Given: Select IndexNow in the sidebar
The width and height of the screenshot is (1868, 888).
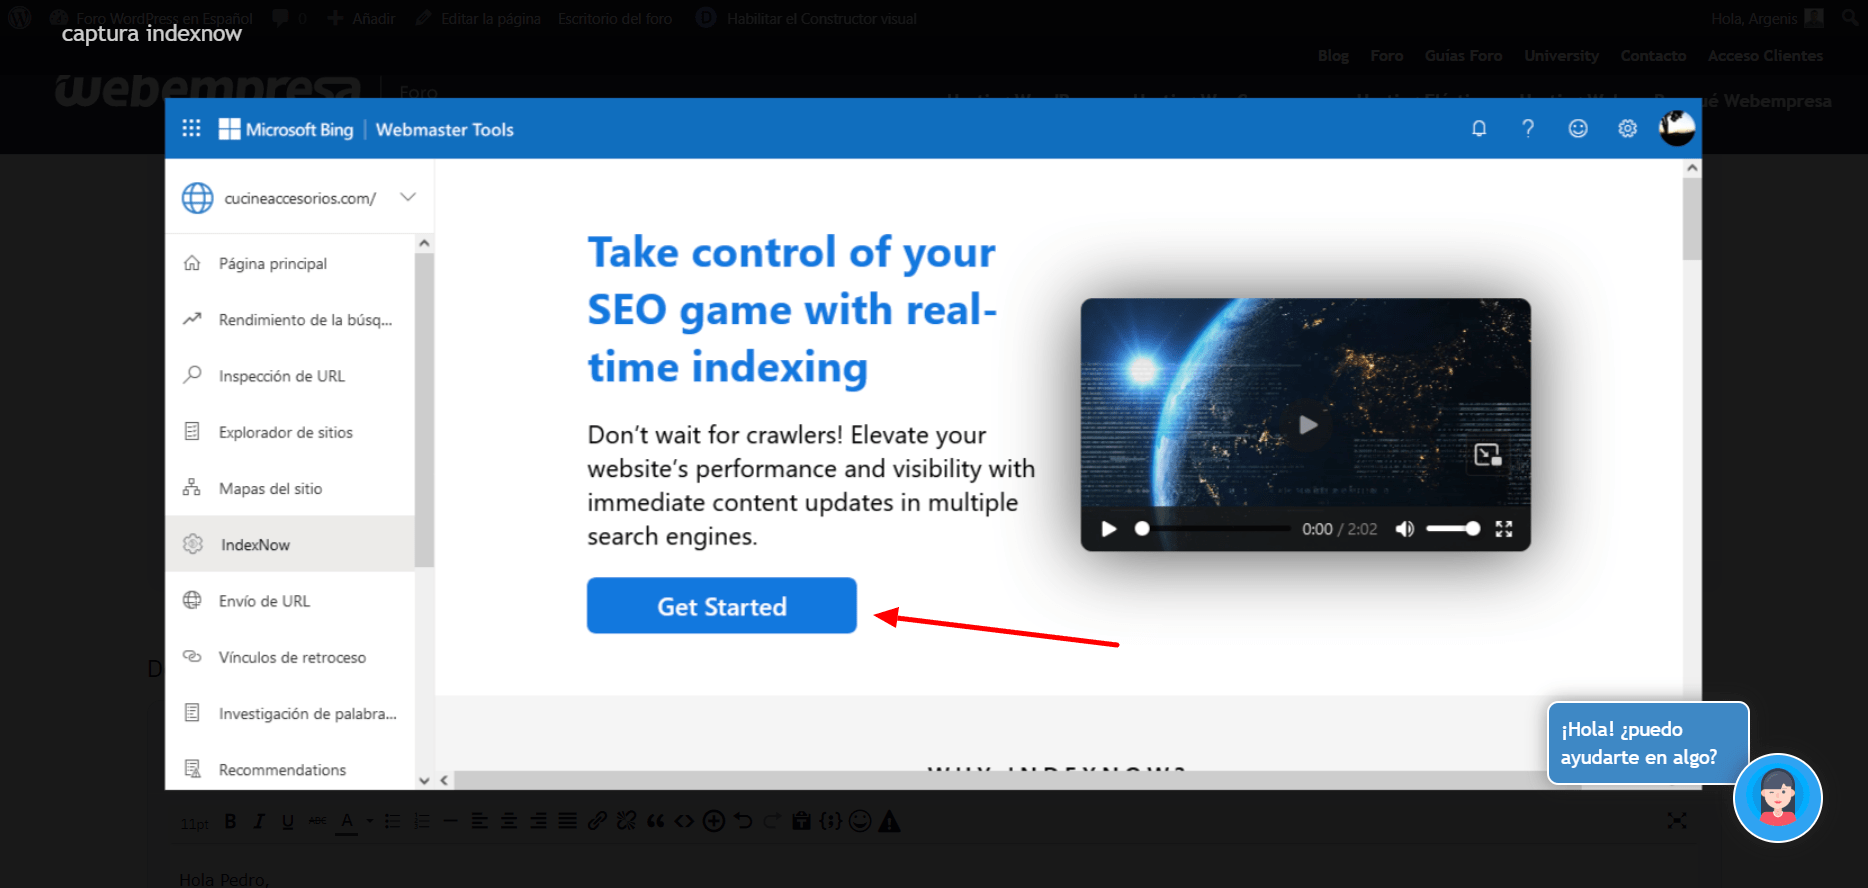Looking at the screenshot, I should 290,544.
